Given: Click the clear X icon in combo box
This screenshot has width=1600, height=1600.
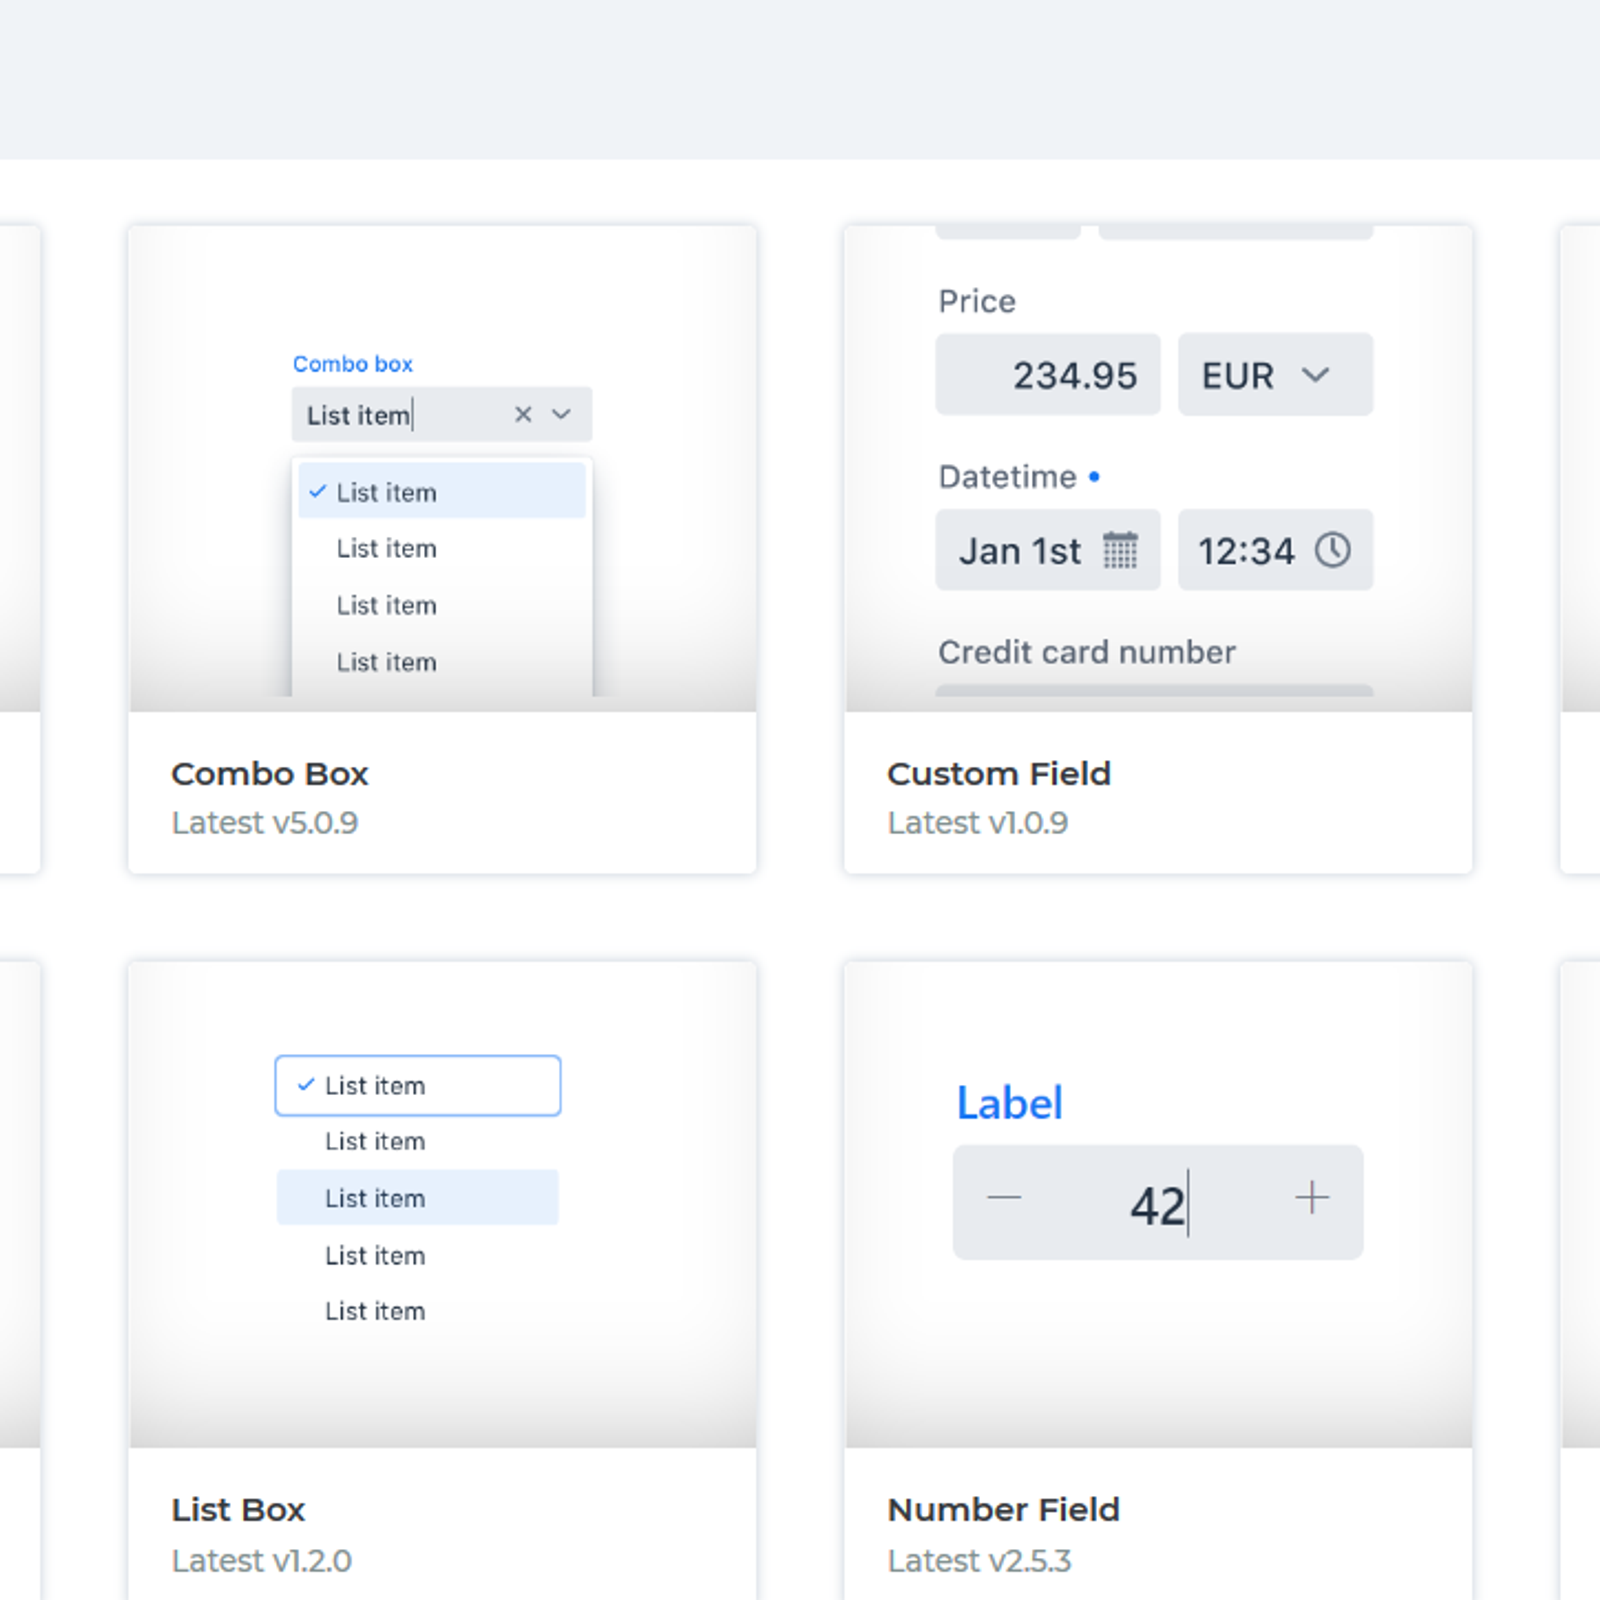Looking at the screenshot, I should click(x=523, y=414).
